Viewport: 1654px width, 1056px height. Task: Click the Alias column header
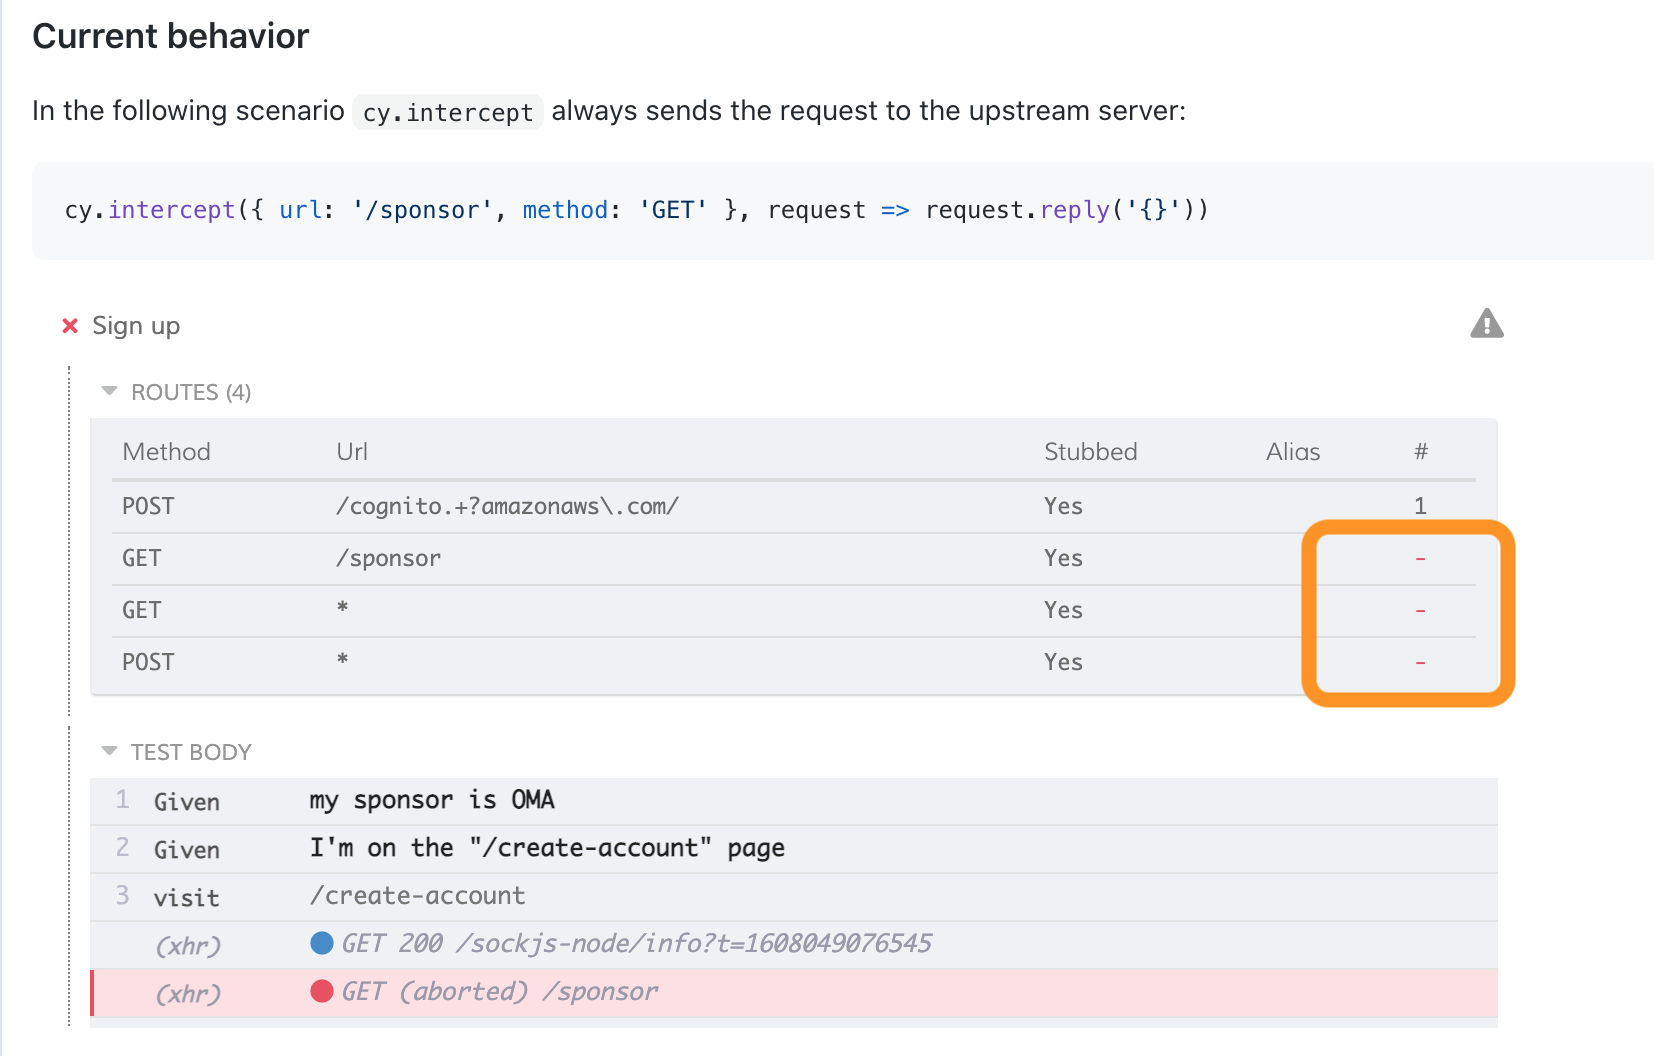point(1292,452)
